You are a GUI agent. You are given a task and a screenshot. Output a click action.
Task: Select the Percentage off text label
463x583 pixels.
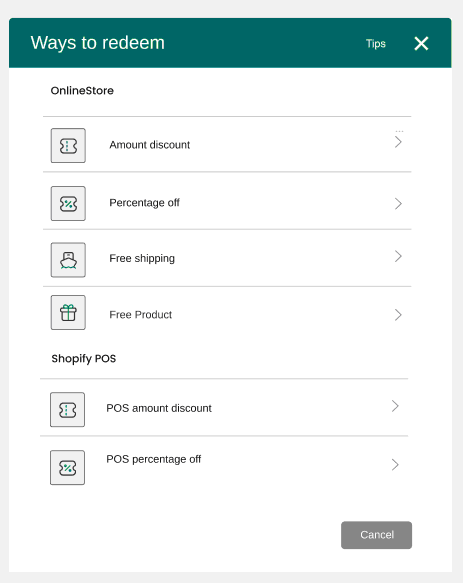(x=144, y=203)
